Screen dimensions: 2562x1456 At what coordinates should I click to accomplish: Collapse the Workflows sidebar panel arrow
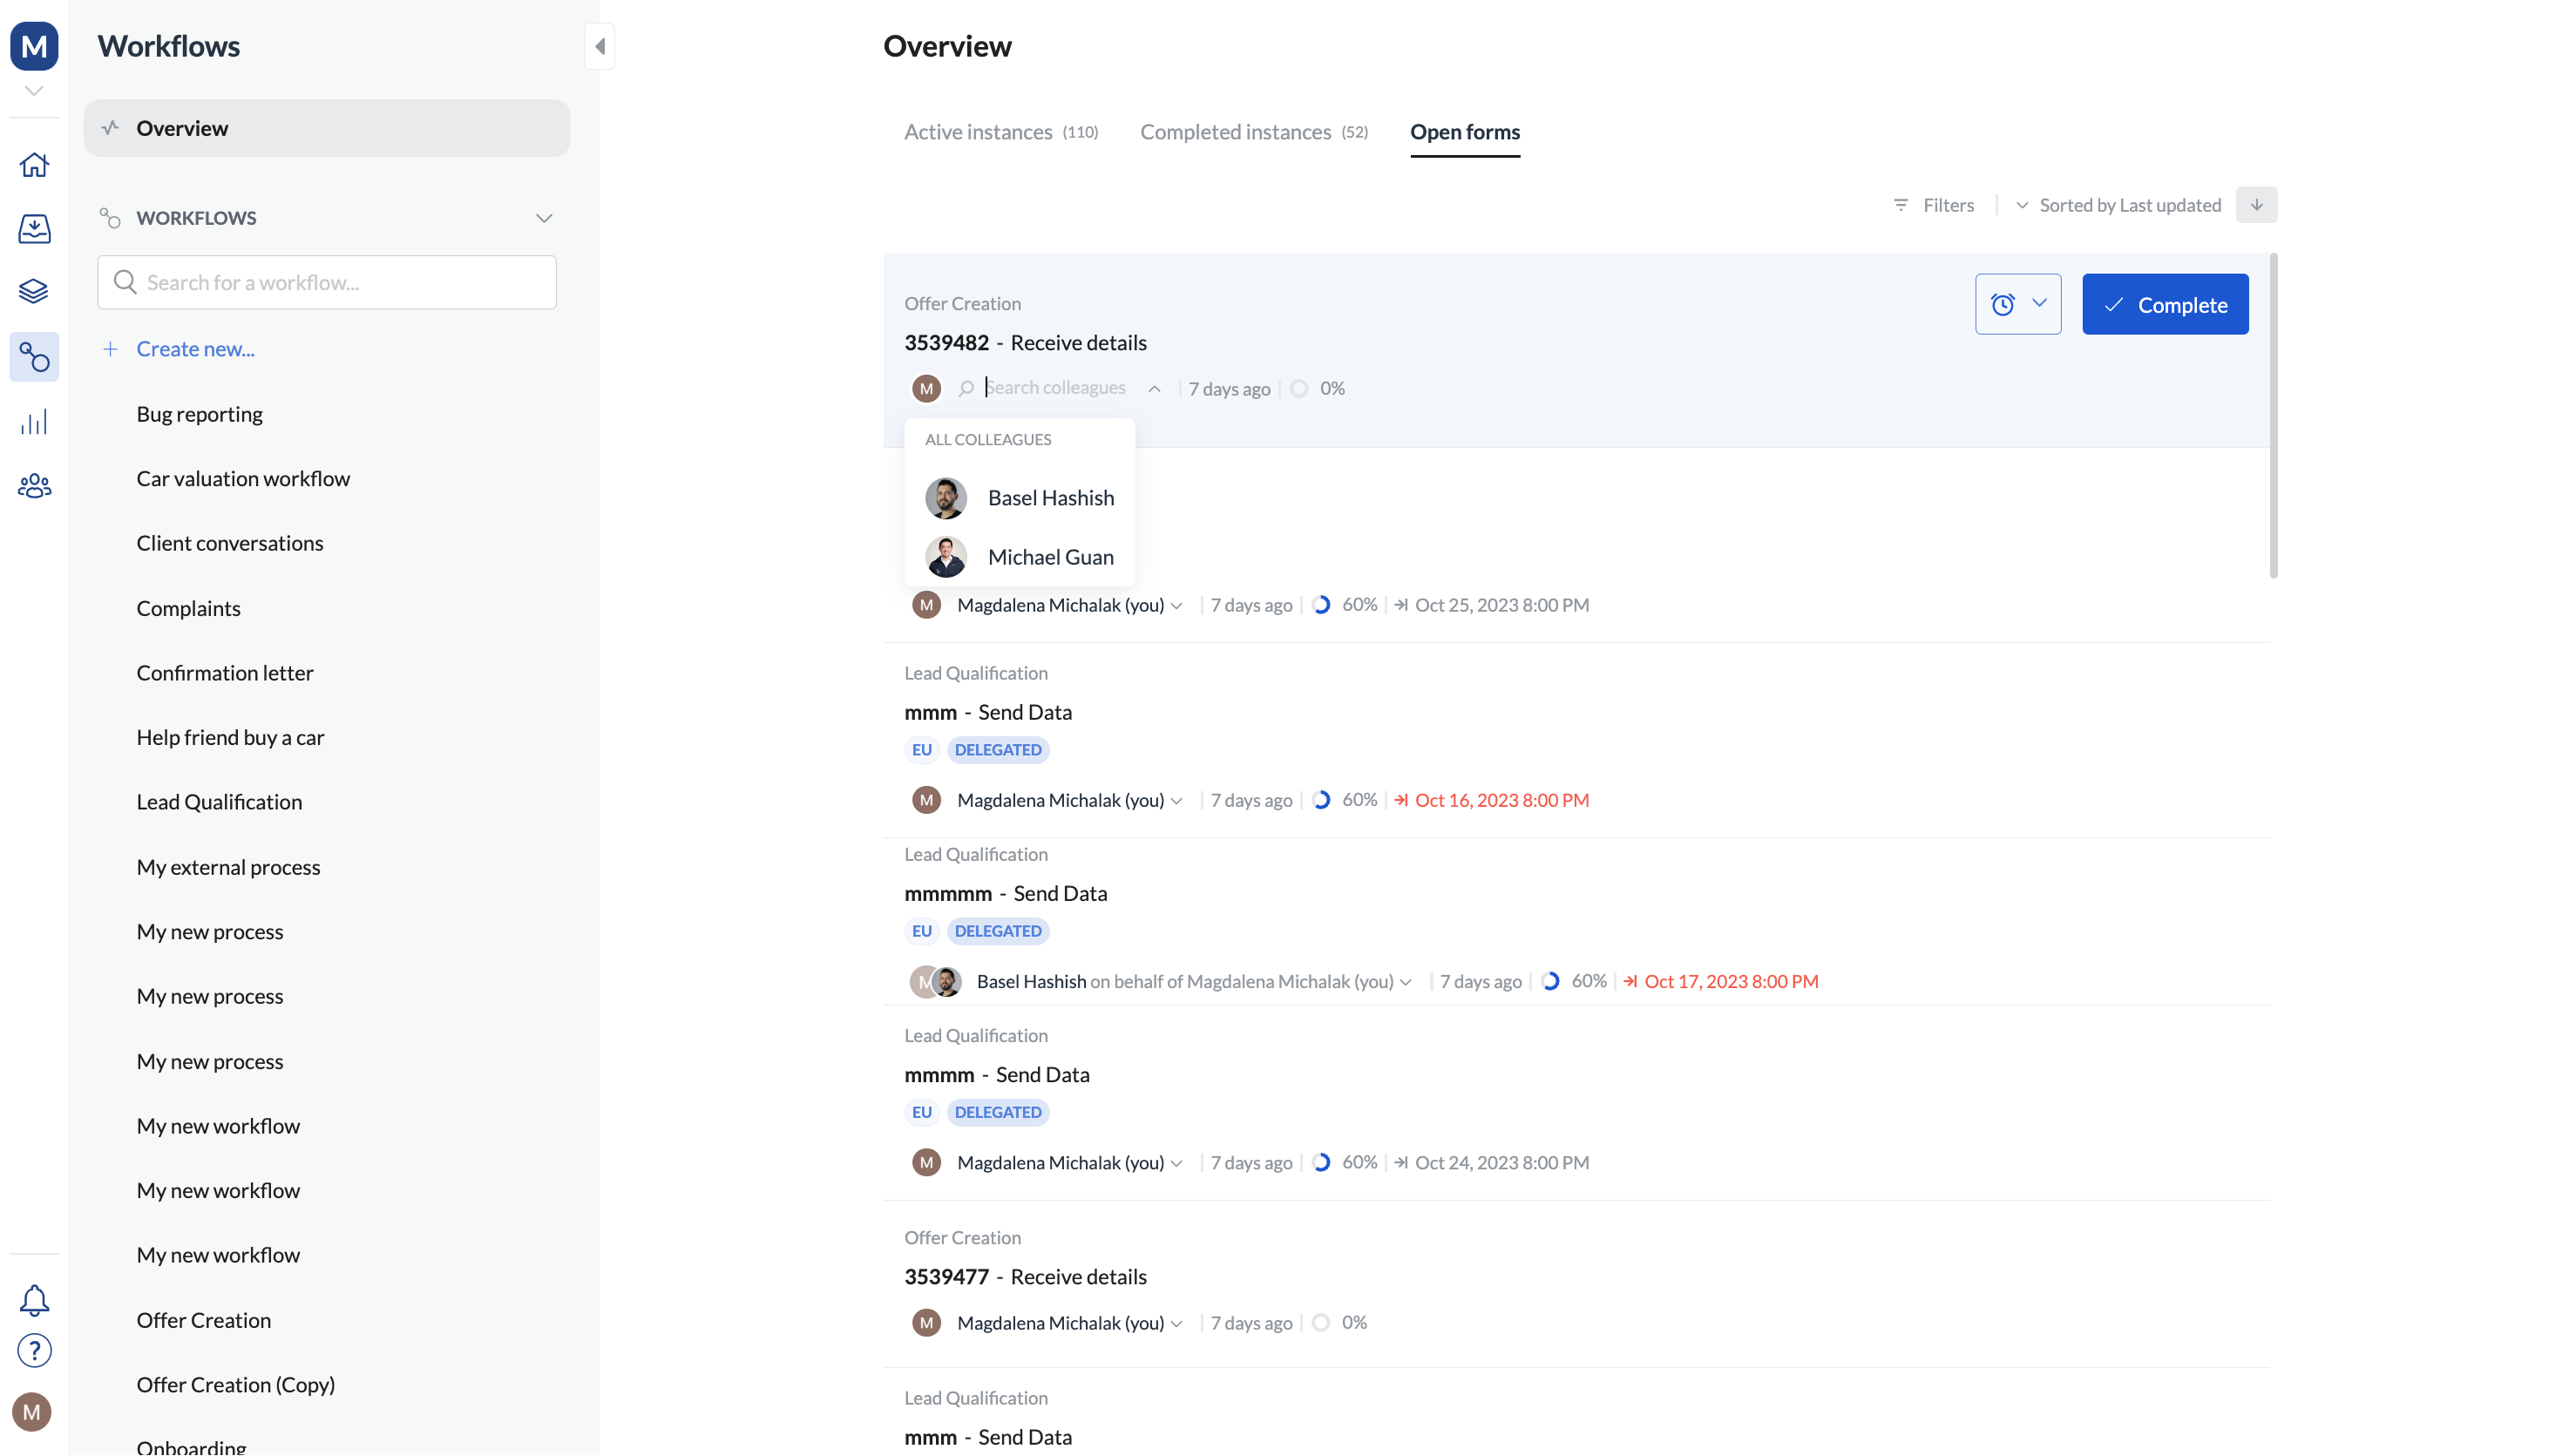(599, 46)
